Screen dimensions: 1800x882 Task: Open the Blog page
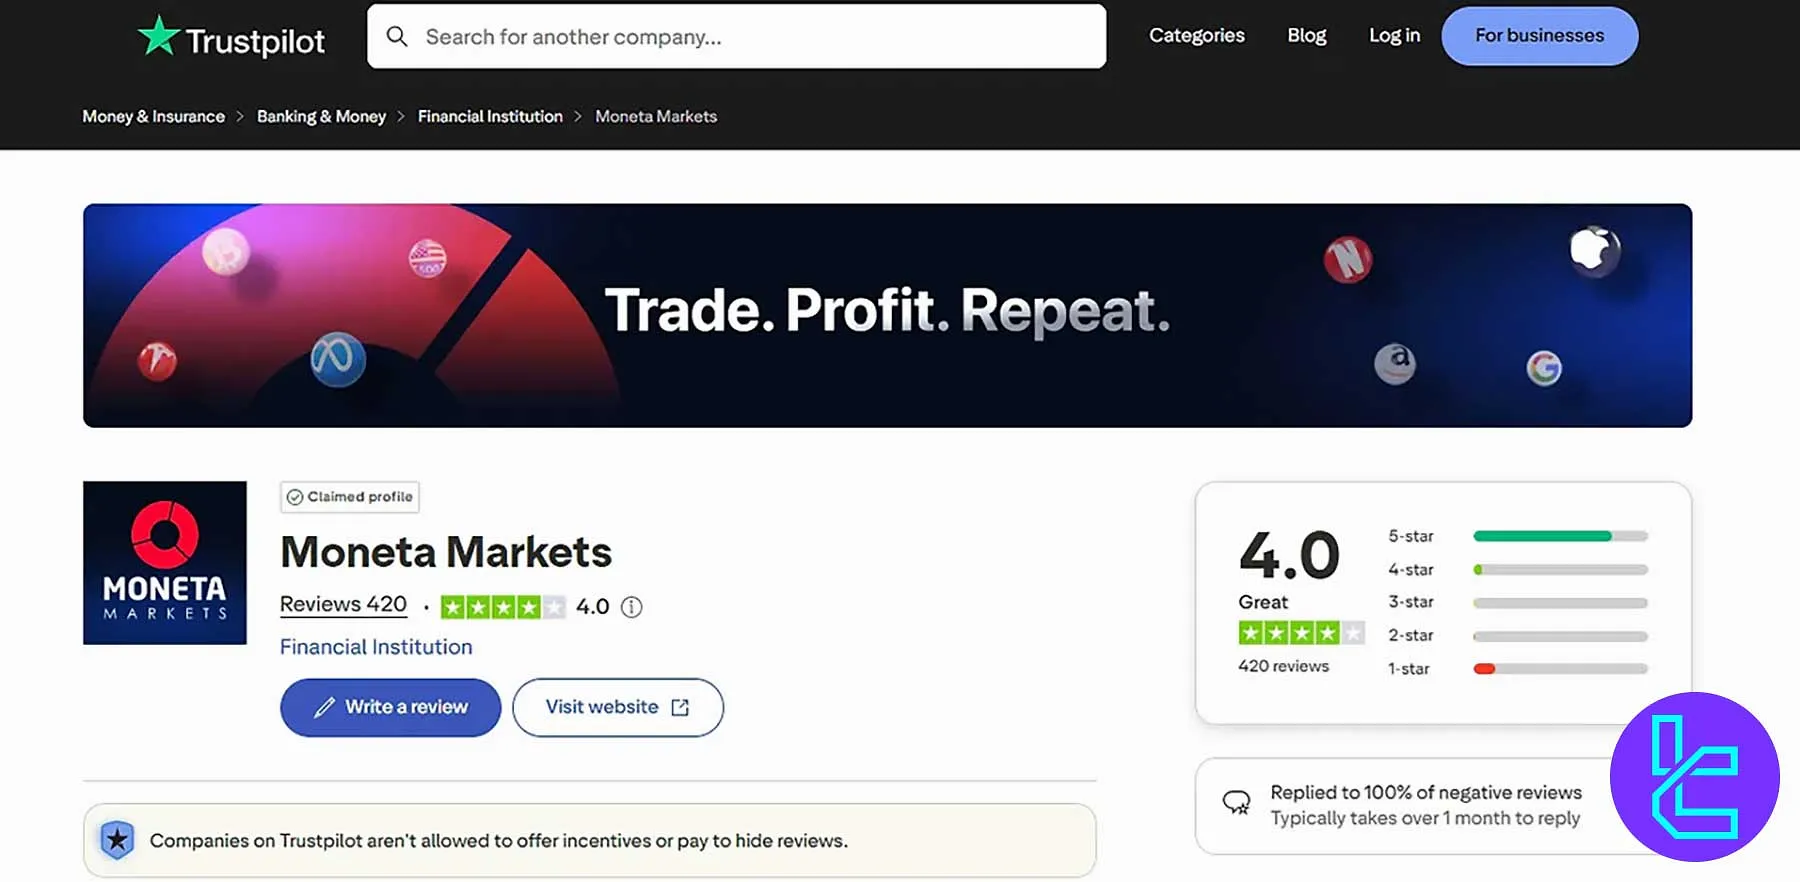coord(1306,35)
